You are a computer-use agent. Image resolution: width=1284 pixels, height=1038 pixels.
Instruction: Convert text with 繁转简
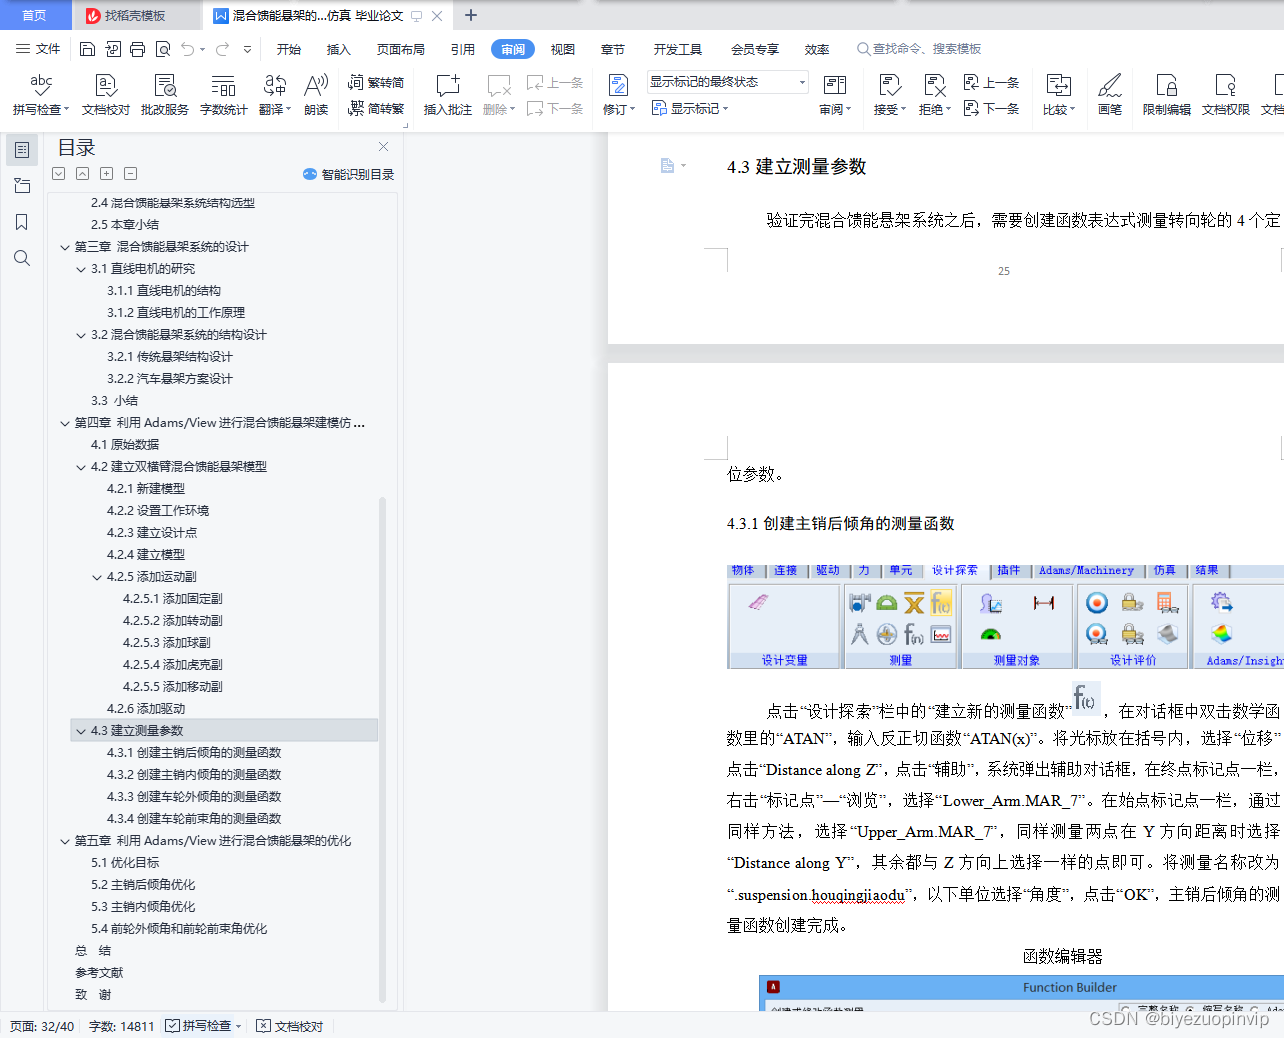click(376, 83)
